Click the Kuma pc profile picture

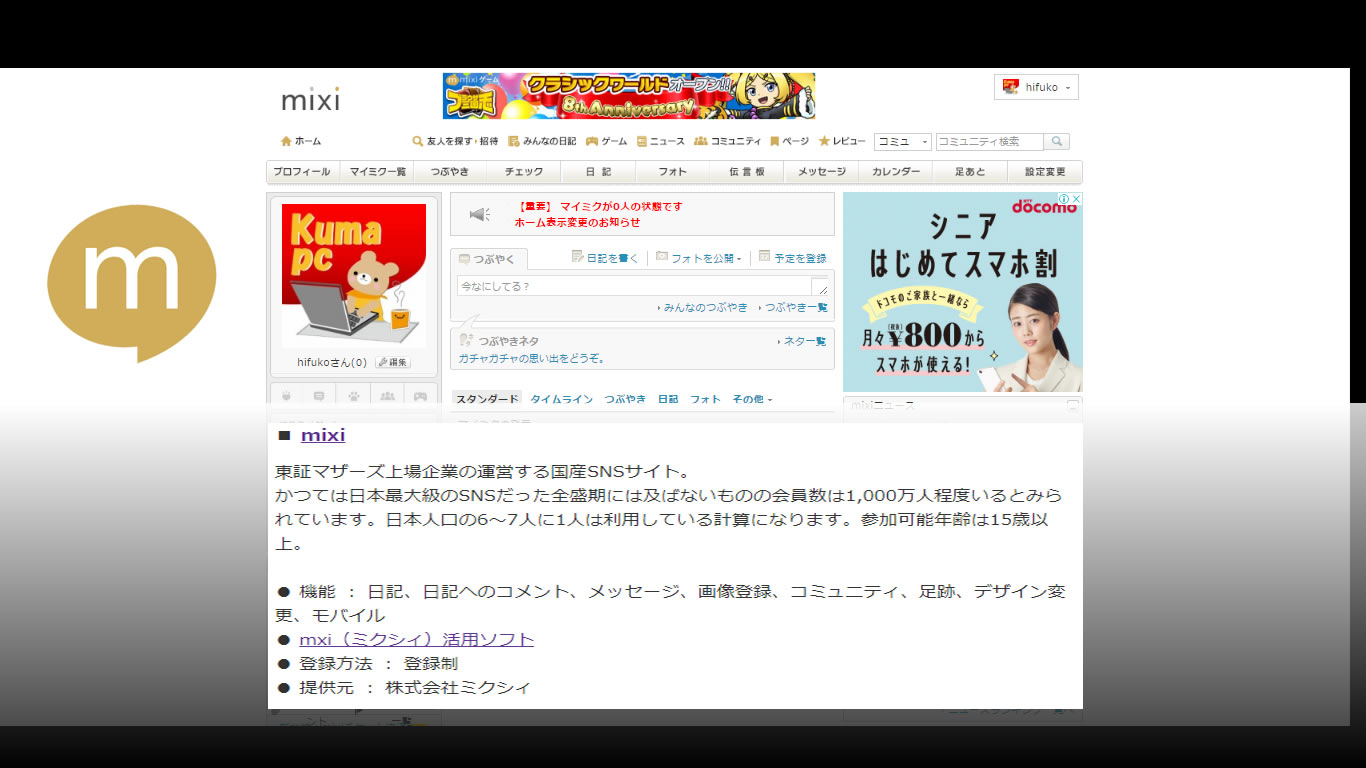coord(354,276)
